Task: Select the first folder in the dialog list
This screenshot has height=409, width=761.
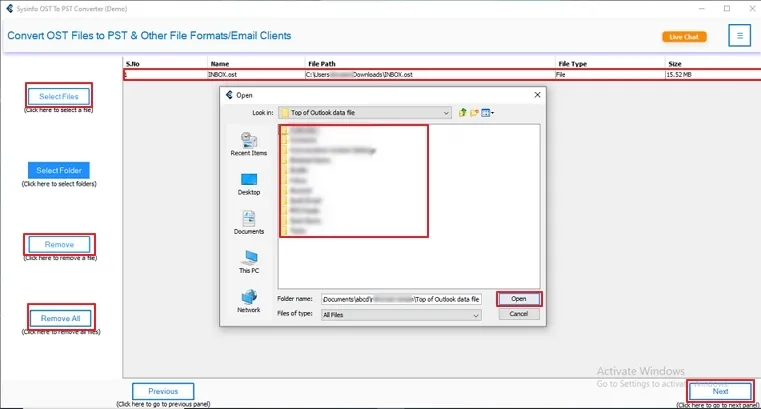Action: (x=299, y=130)
